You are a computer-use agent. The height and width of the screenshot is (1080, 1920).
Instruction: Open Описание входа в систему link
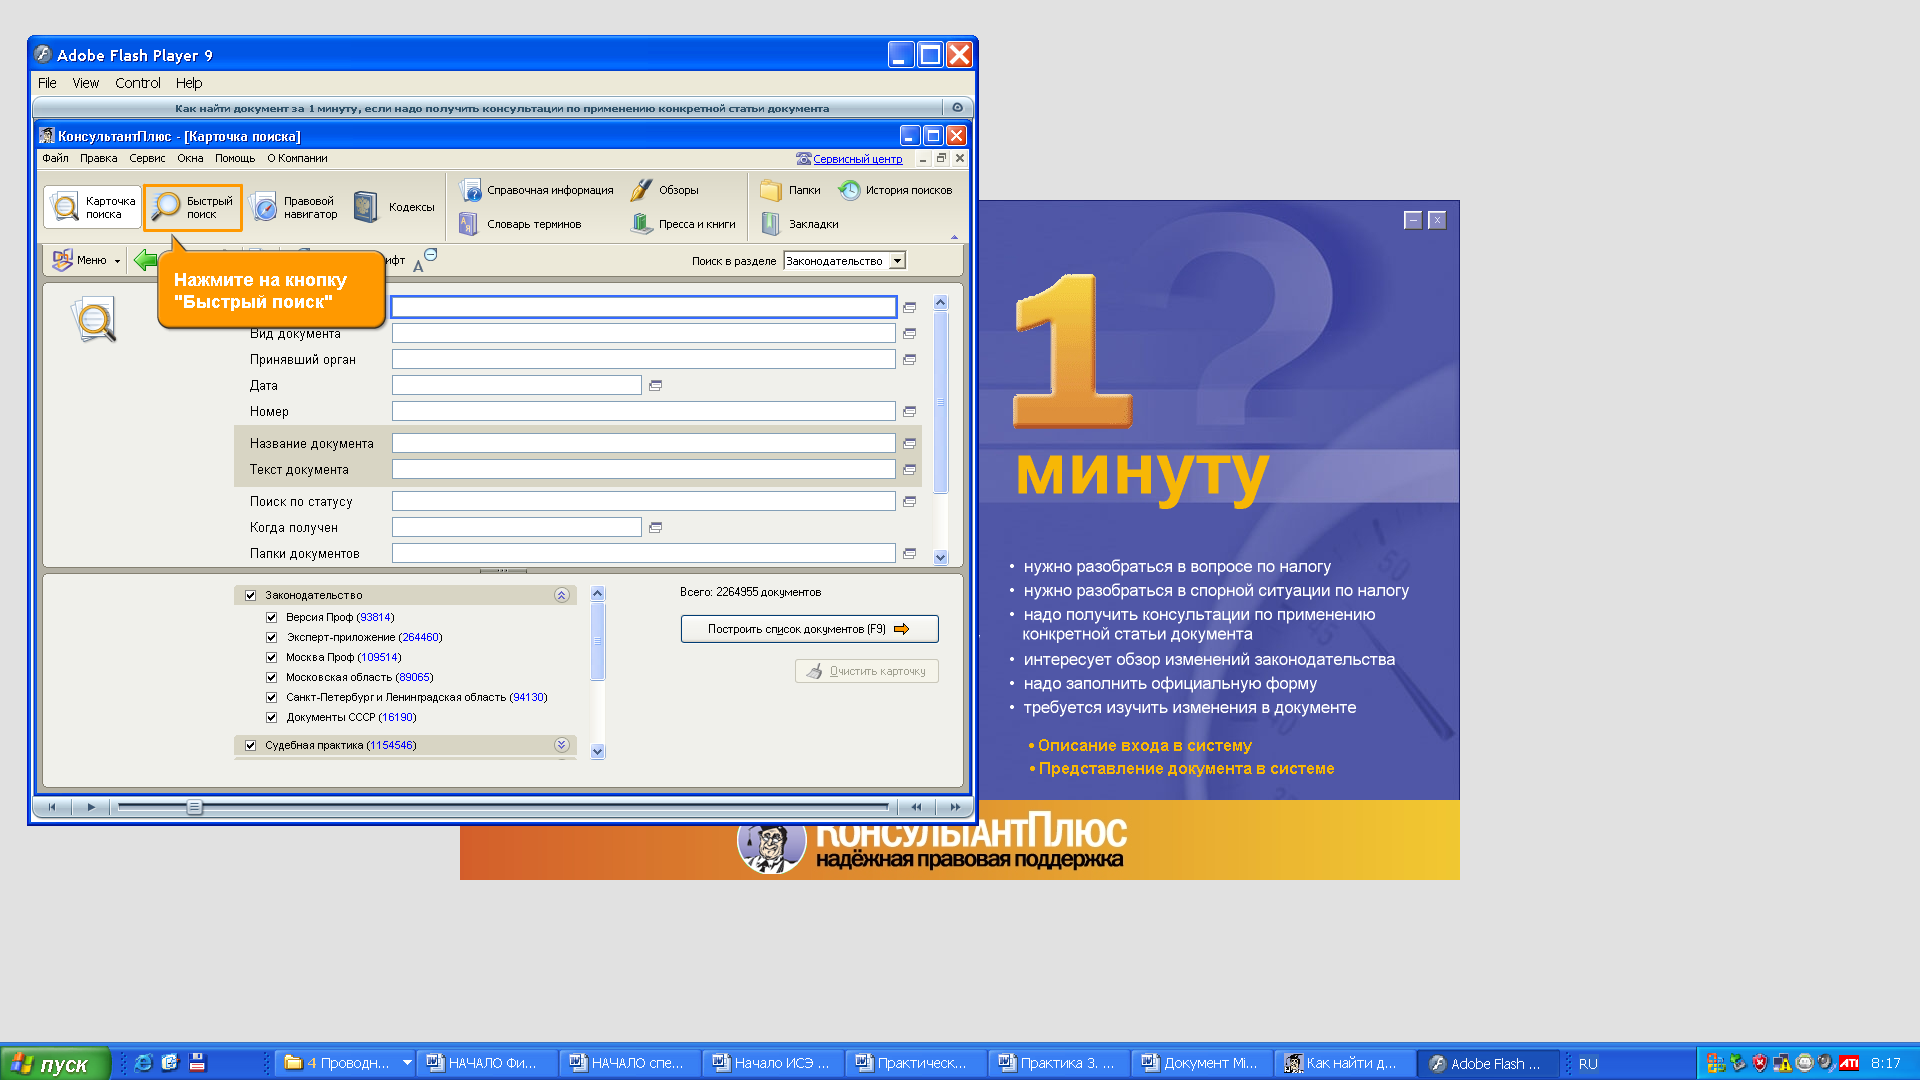pyautogui.click(x=1144, y=745)
